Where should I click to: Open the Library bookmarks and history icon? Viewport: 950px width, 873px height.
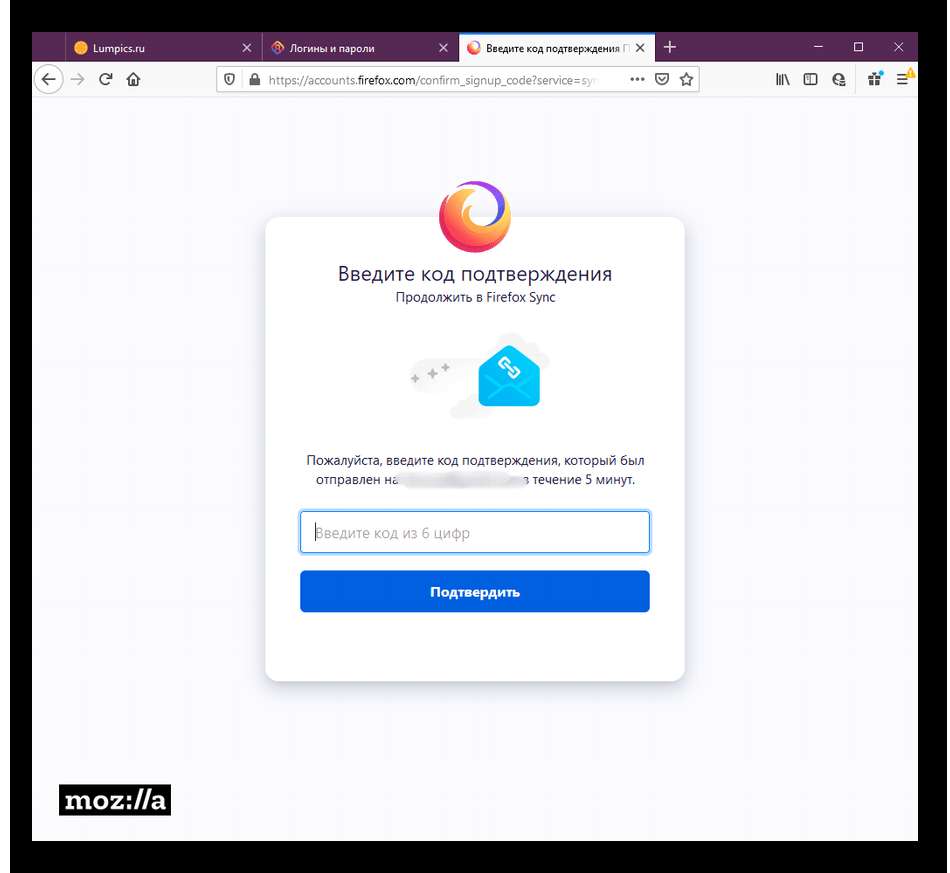tap(782, 79)
